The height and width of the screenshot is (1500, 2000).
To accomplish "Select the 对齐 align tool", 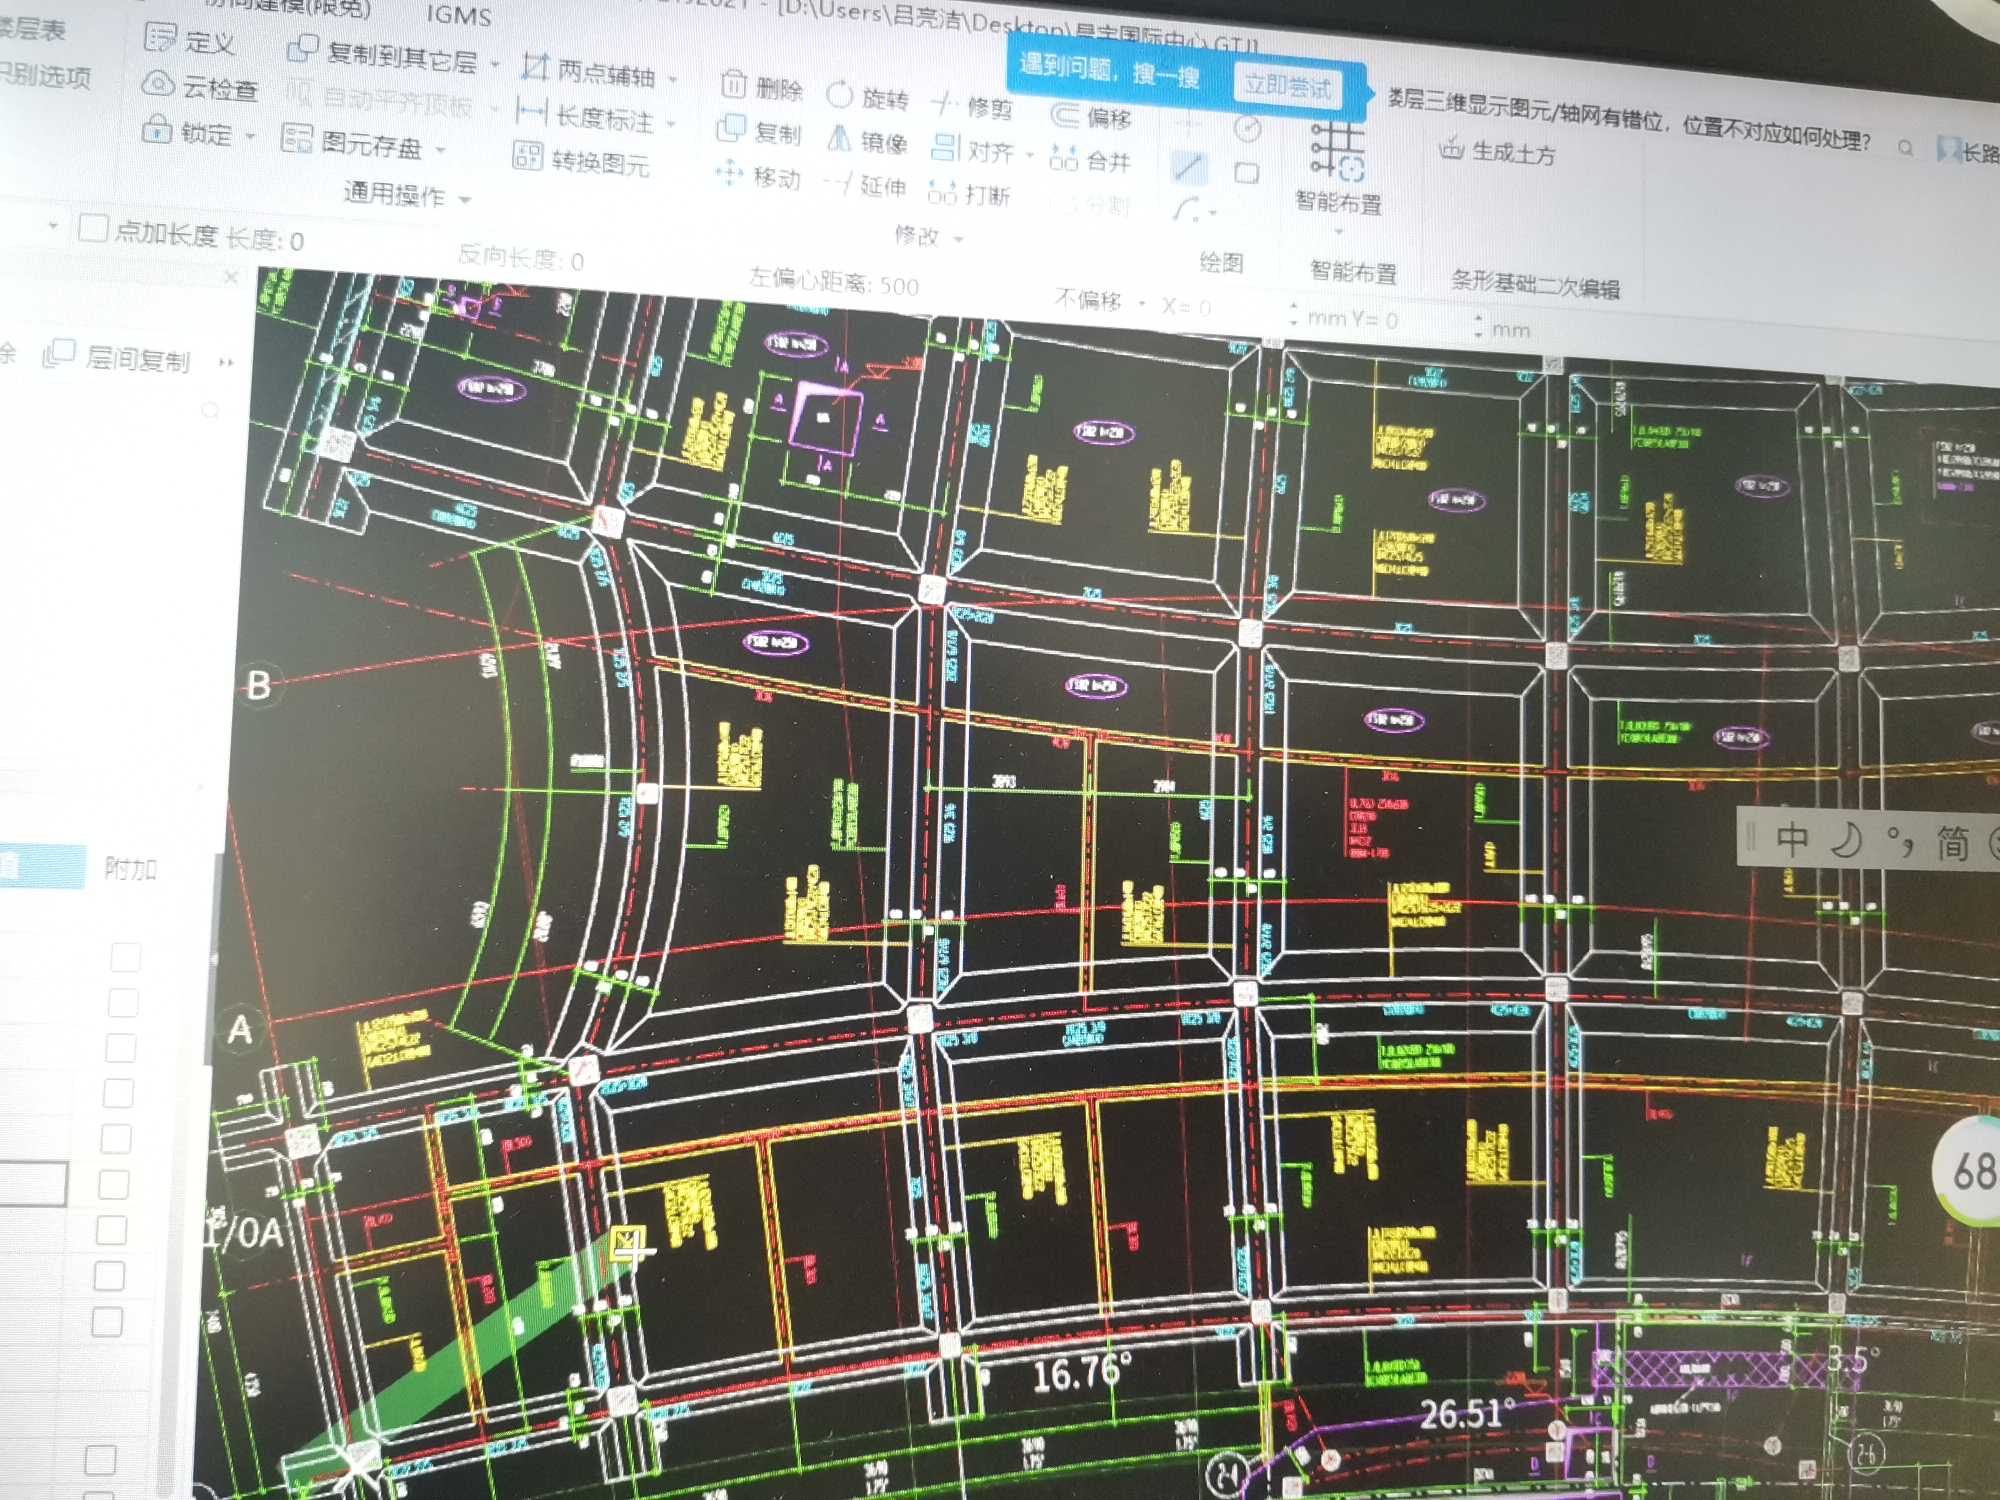I will click(972, 150).
